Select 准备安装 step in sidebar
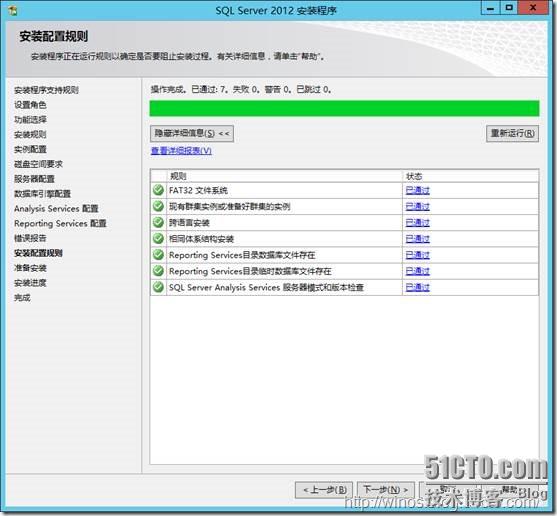 point(30,268)
